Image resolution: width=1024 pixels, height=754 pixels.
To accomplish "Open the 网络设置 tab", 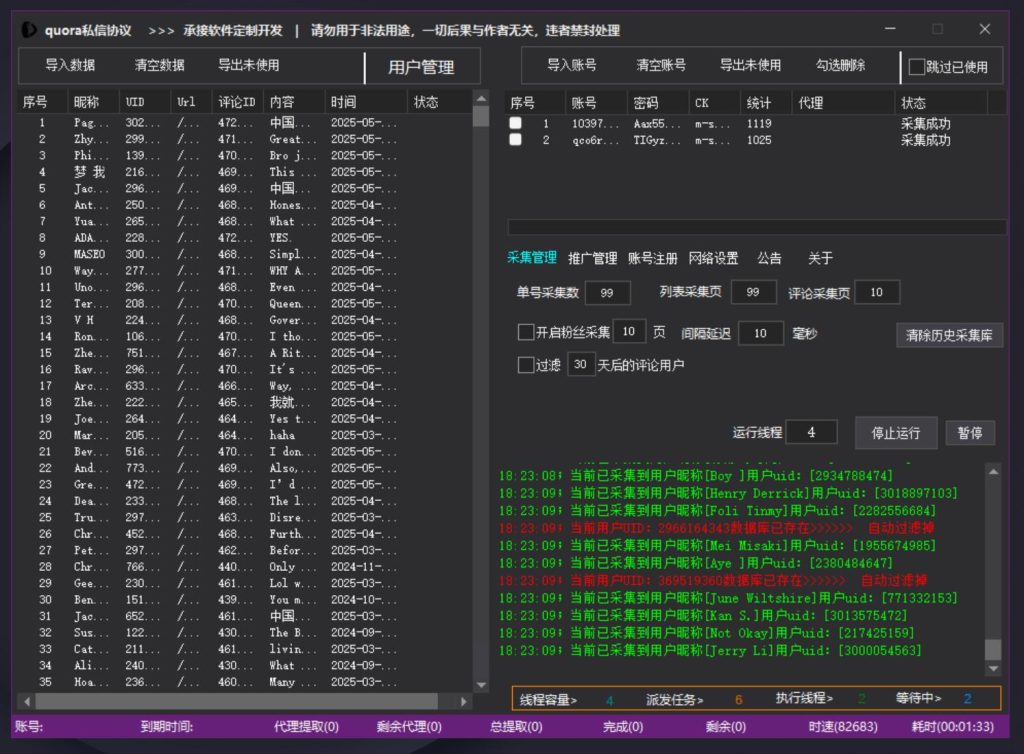I will tap(713, 259).
